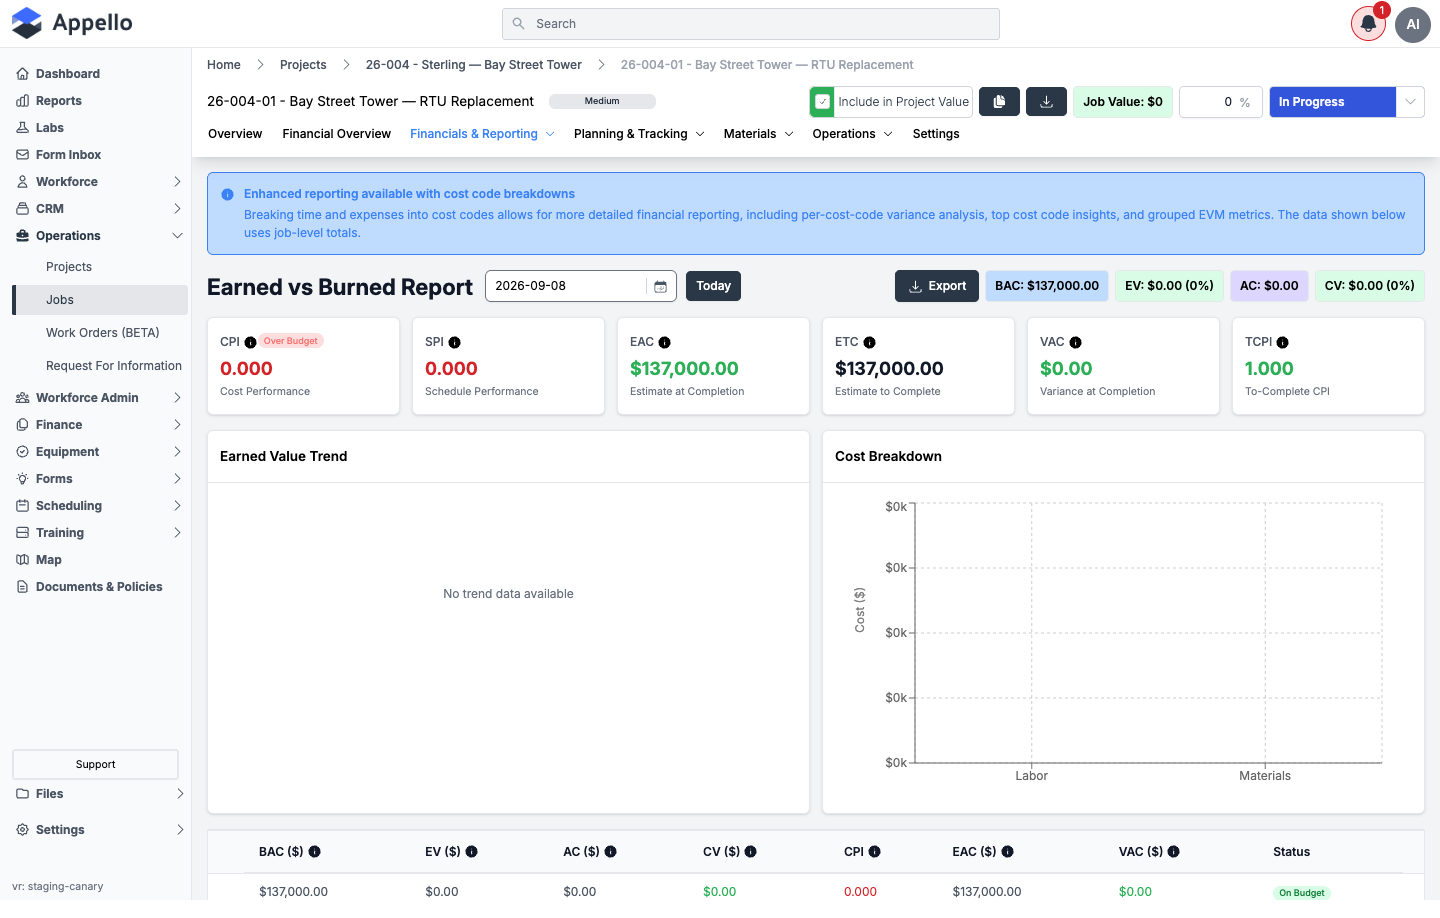Collapse the Operations sidebar section
Screen dimensions: 1440x918
pyautogui.click(x=100, y=236)
